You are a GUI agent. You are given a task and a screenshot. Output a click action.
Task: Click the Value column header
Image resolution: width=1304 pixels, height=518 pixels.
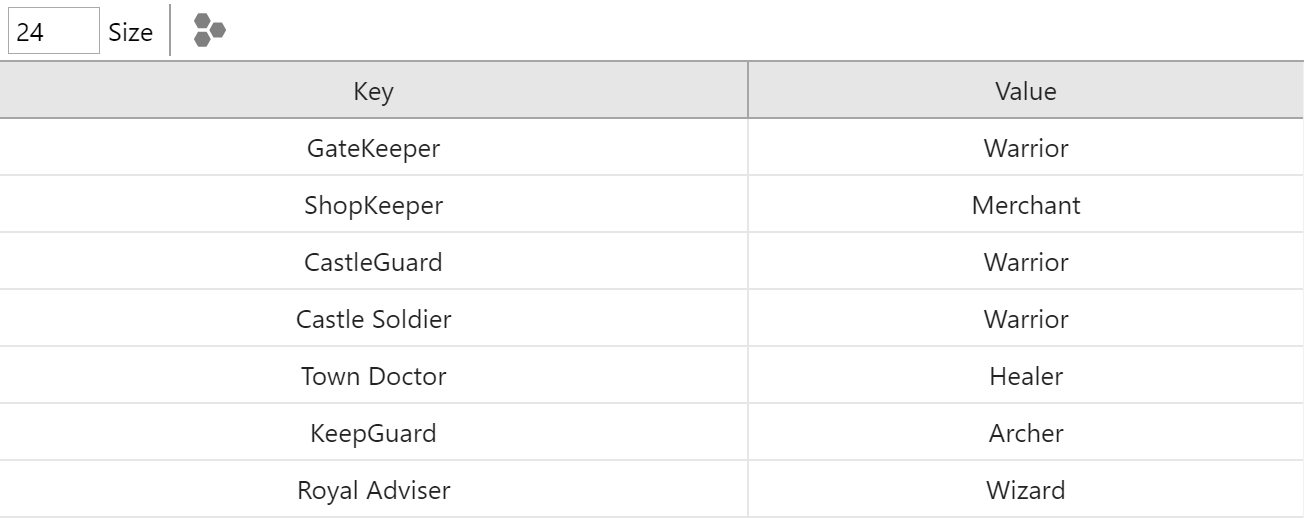tap(1025, 91)
